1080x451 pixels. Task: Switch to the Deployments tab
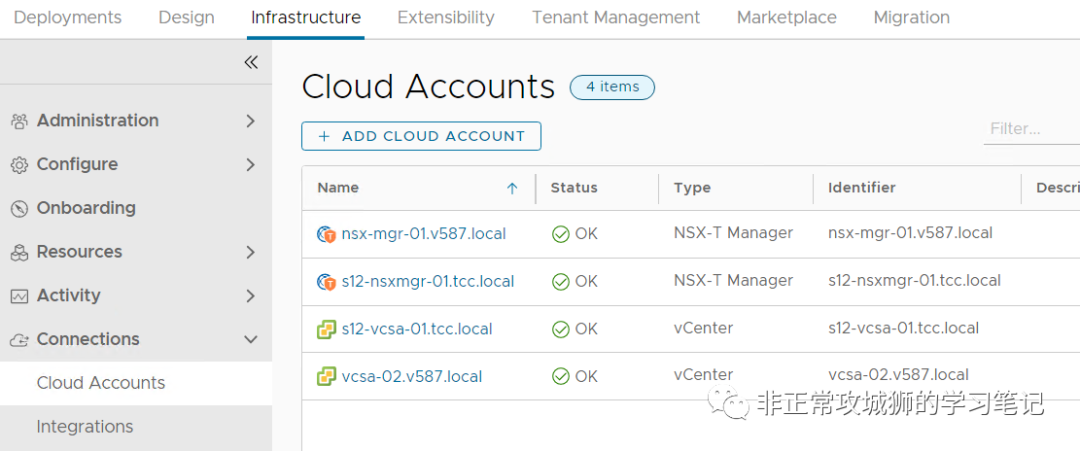click(68, 17)
